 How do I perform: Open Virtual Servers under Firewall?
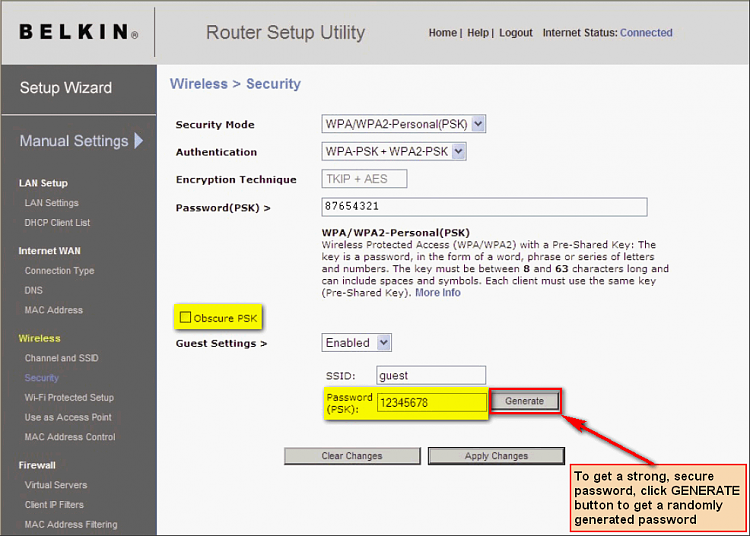[56, 485]
